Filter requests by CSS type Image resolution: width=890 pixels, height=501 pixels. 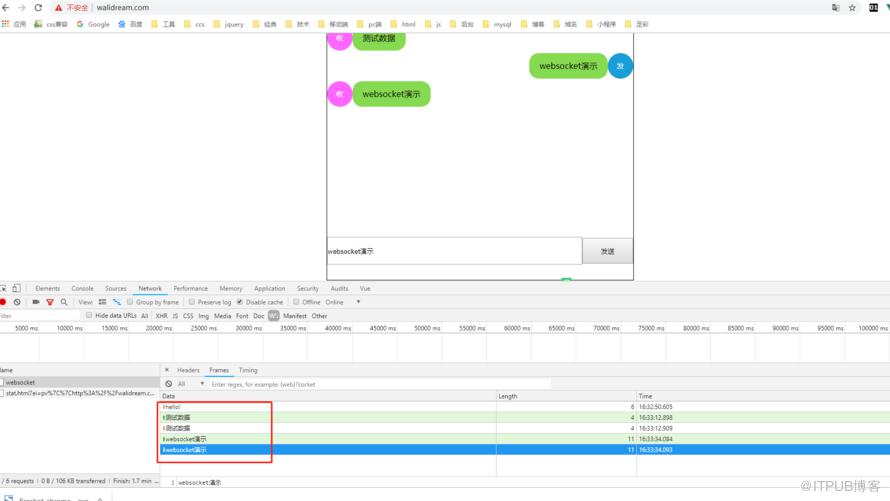(188, 315)
